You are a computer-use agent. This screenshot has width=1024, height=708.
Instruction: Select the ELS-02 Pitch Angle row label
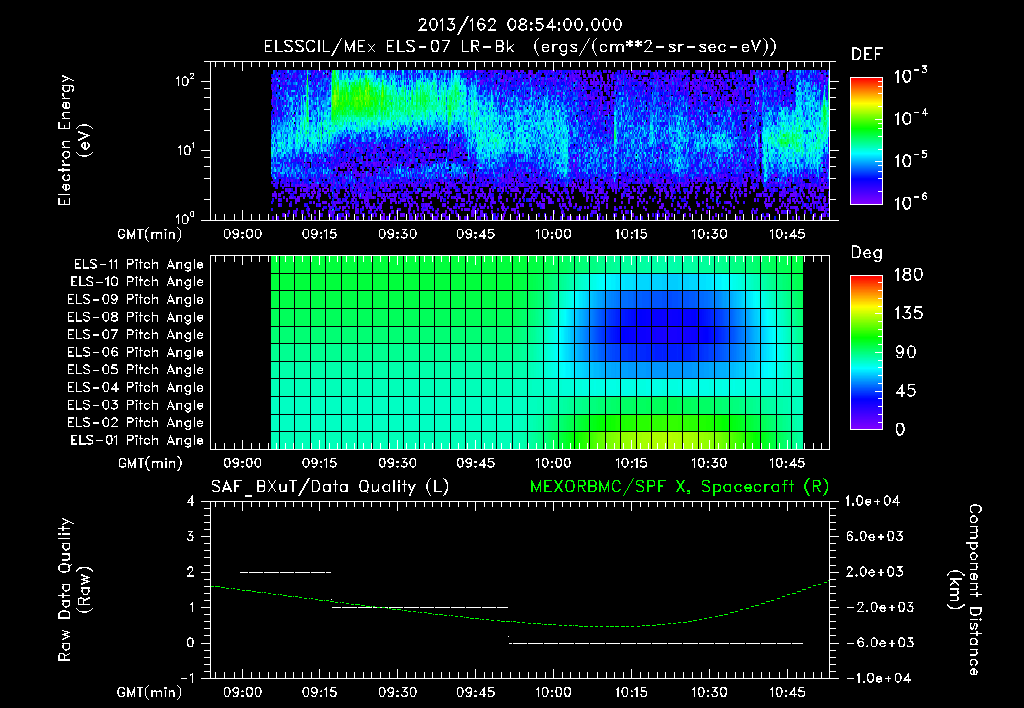[136, 423]
